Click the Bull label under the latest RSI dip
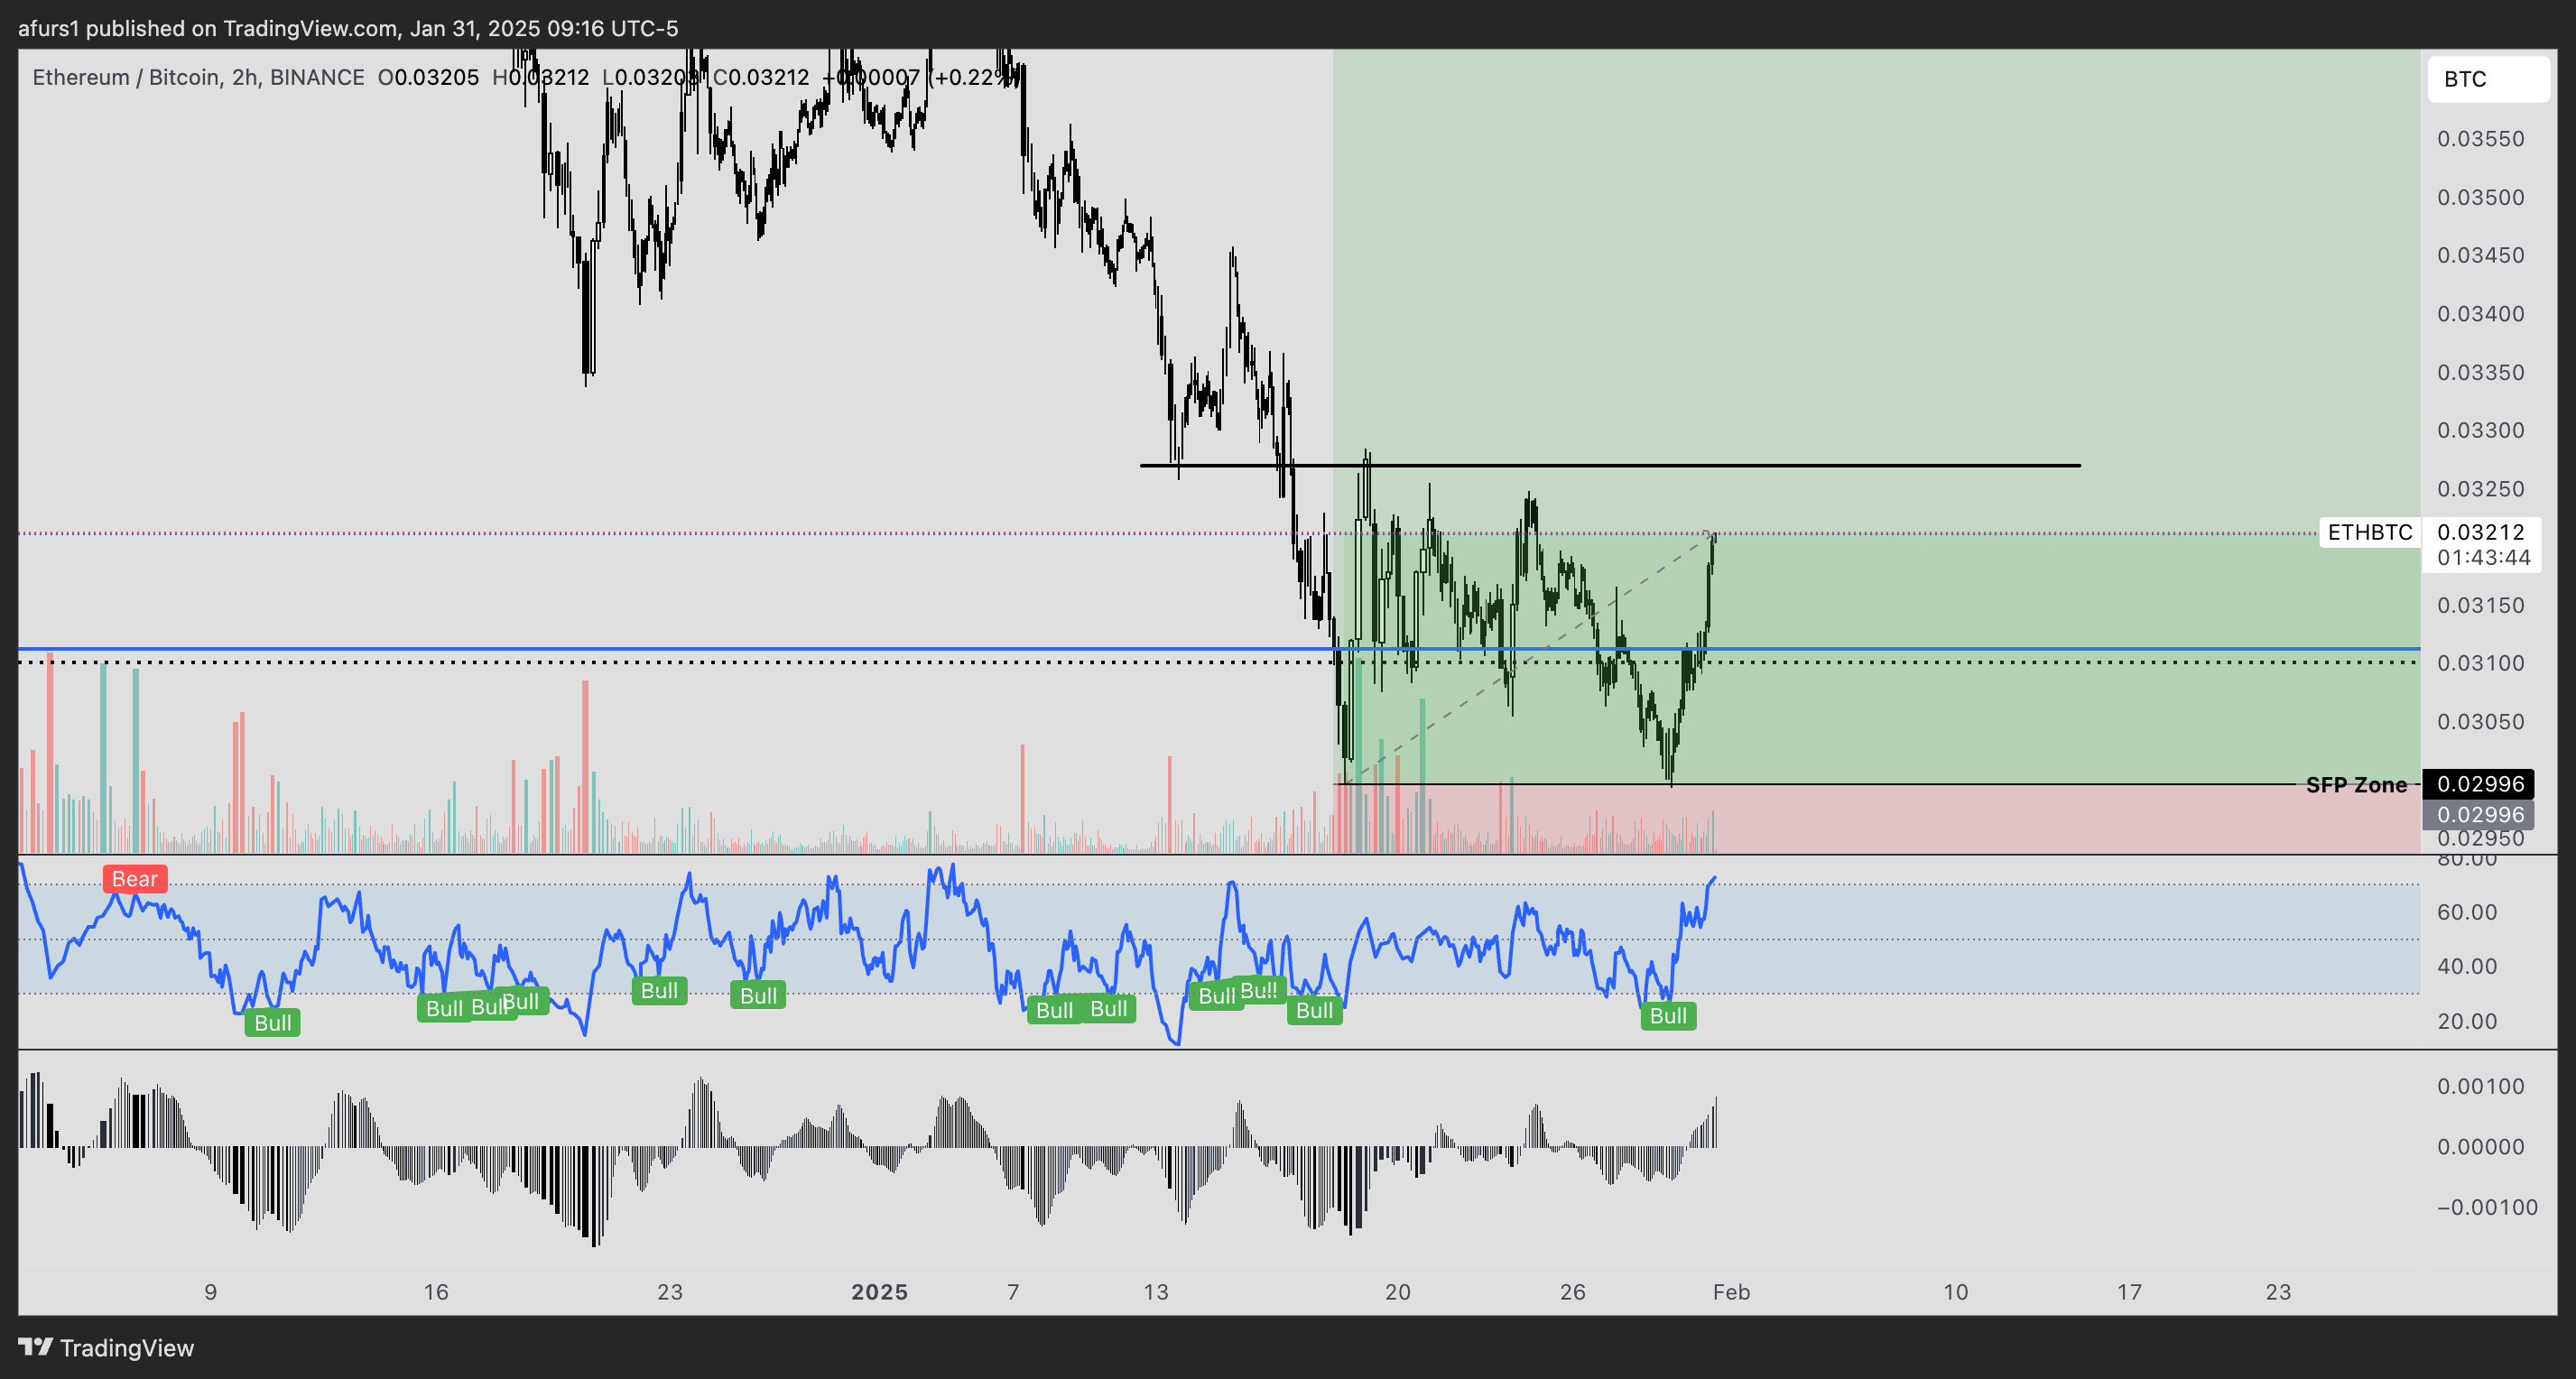 (1668, 1016)
